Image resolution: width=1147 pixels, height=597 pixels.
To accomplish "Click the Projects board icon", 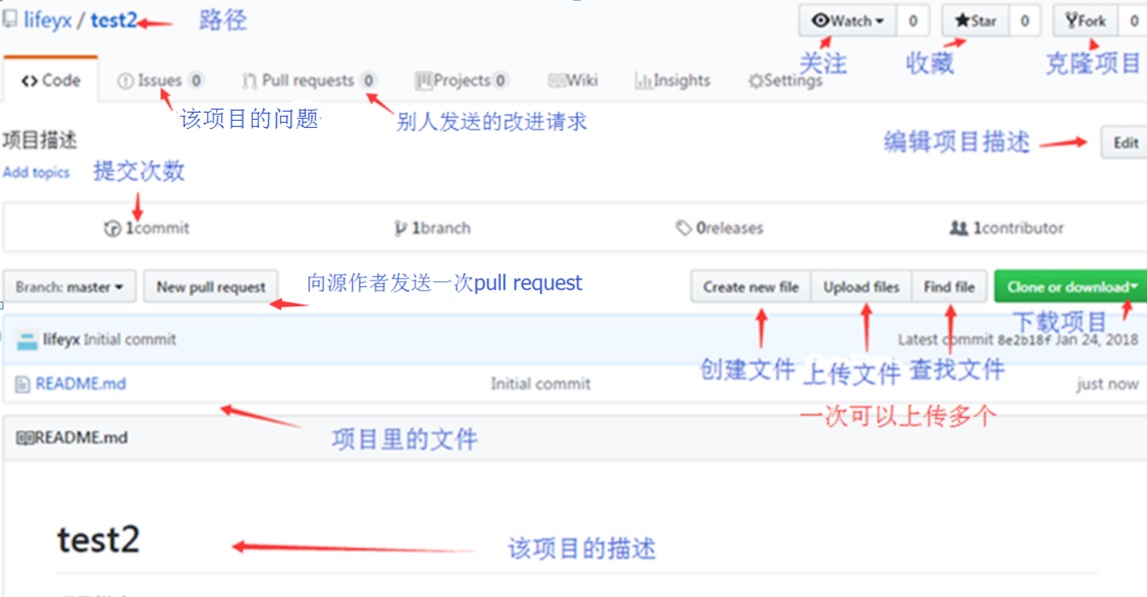I will pyautogui.click(x=424, y=81).
